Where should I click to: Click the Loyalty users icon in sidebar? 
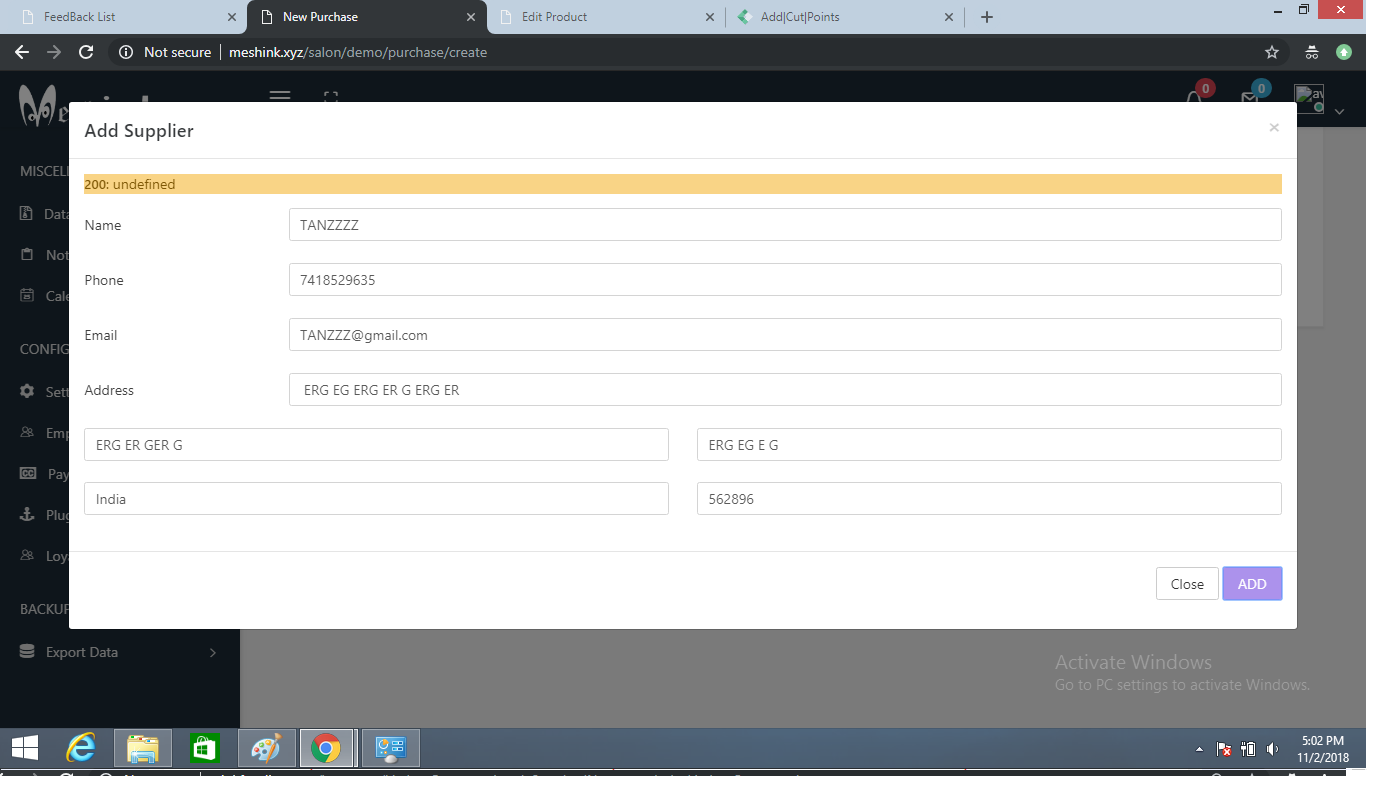[x=27, y=556]
